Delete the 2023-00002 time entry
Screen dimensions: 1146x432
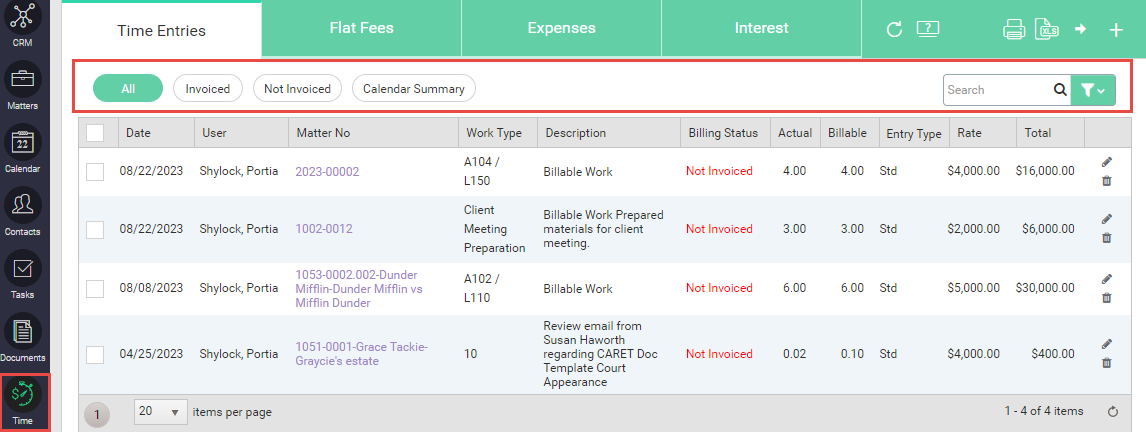[x=1107, y=181]
